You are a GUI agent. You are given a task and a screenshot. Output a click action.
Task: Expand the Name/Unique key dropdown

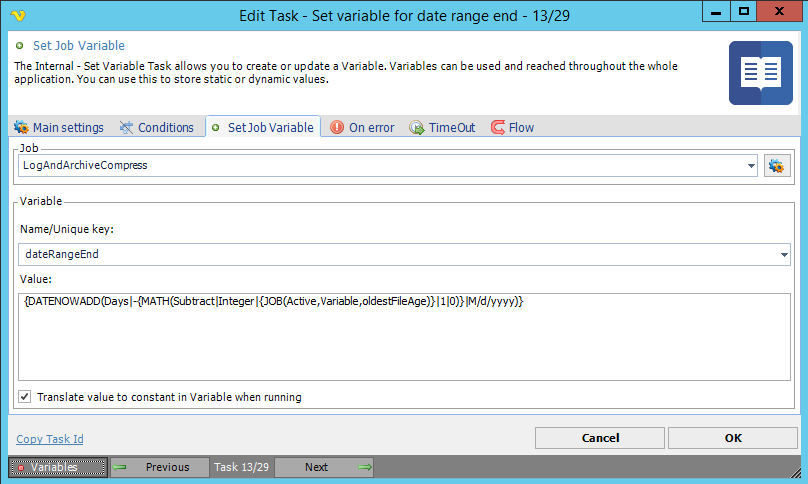pyautogui.click(x=783, y=254)
